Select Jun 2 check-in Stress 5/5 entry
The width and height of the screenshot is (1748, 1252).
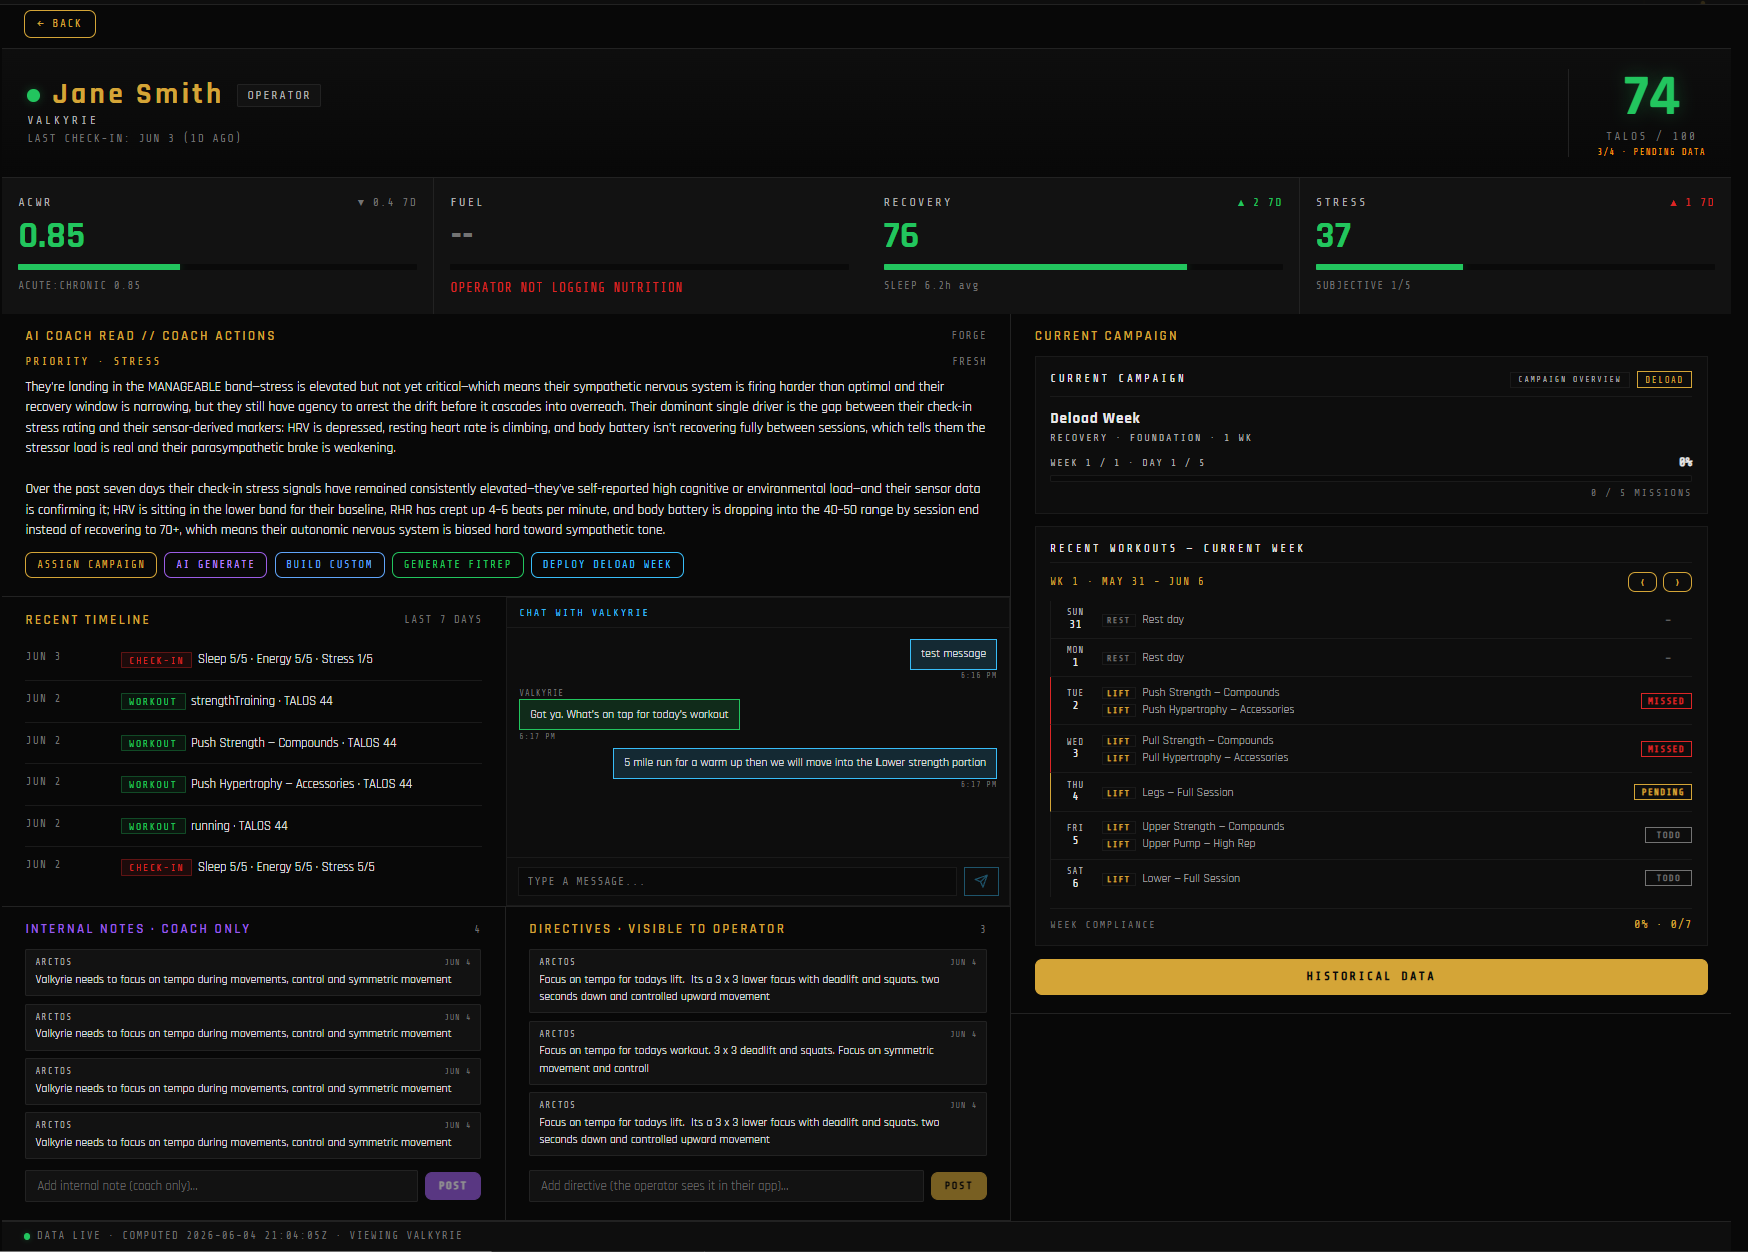click(254, 867)
